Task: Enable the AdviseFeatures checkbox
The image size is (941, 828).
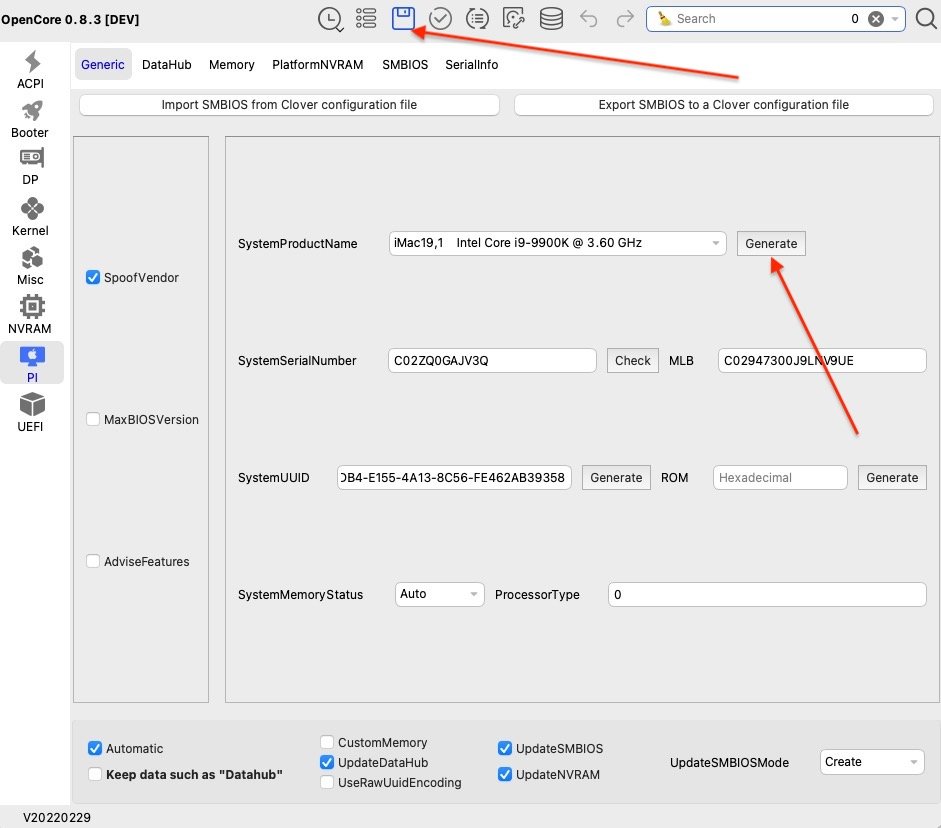Action: coord(92,561)
